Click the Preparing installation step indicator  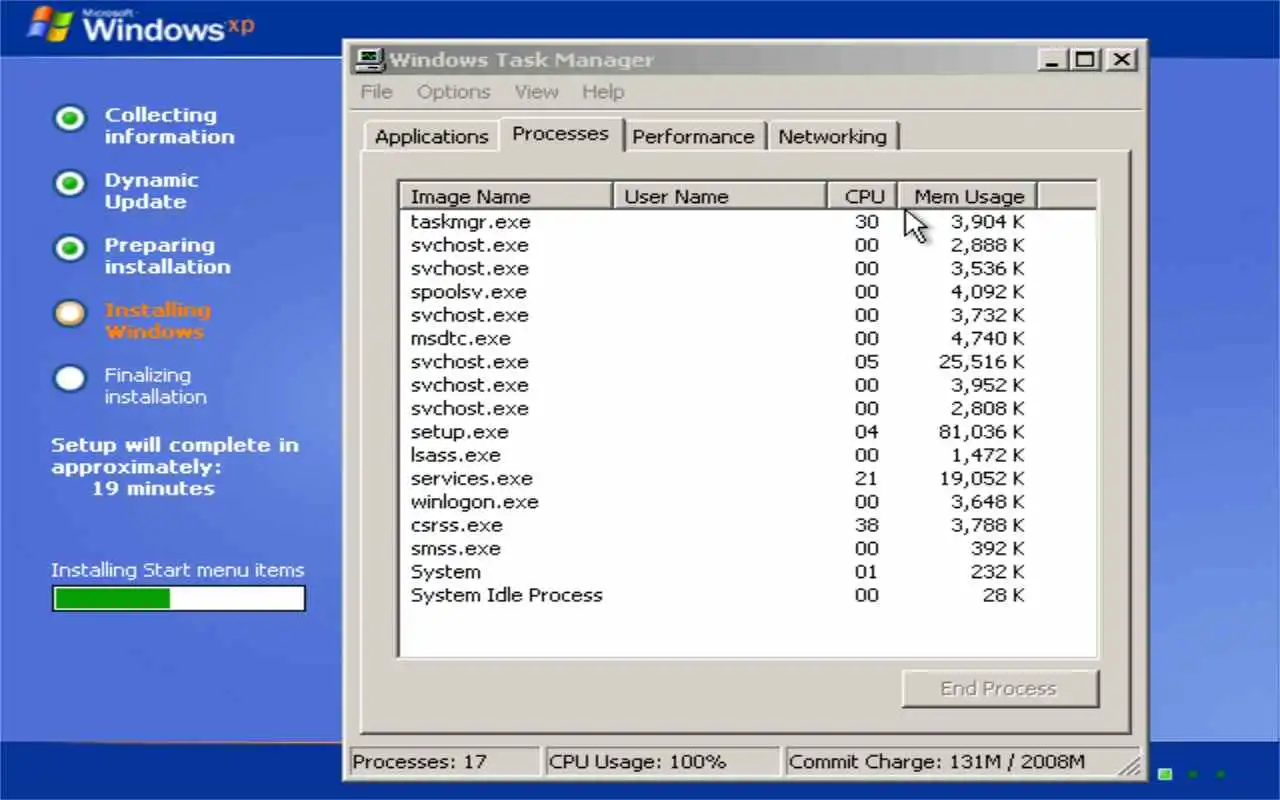click(69, 249)
